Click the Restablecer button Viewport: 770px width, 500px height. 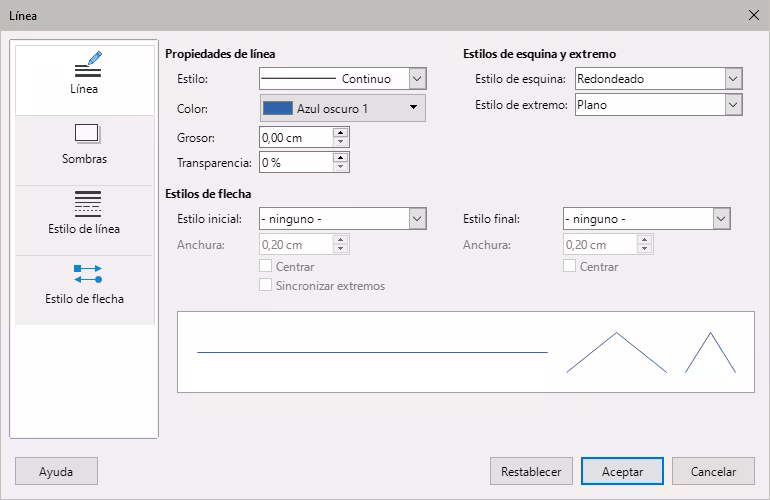click(x=531, y=472)
